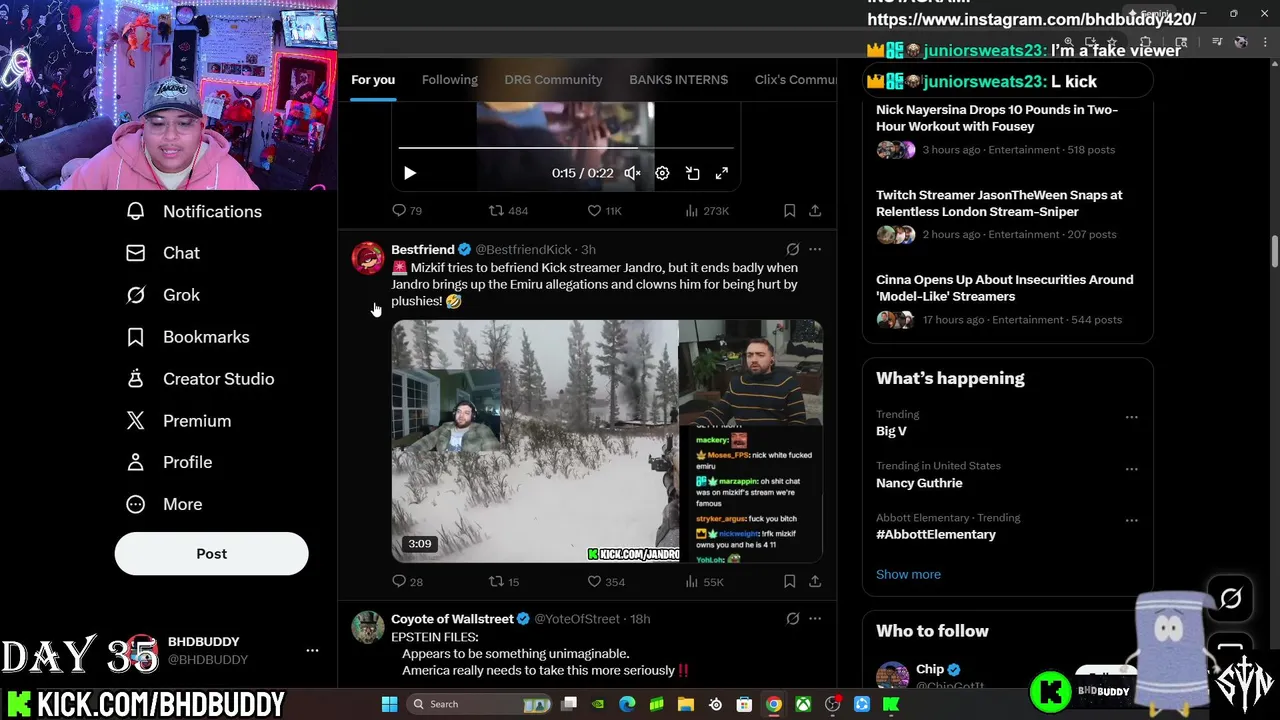Like the video post with 11K likes
Screen dimensions: 1280x720
[x=604, y=210]
